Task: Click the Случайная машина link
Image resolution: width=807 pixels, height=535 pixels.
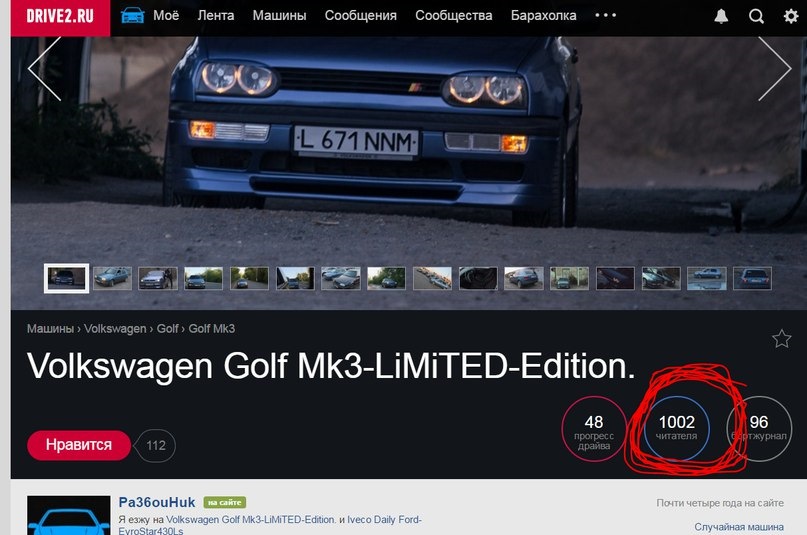Action: [739, 527]
